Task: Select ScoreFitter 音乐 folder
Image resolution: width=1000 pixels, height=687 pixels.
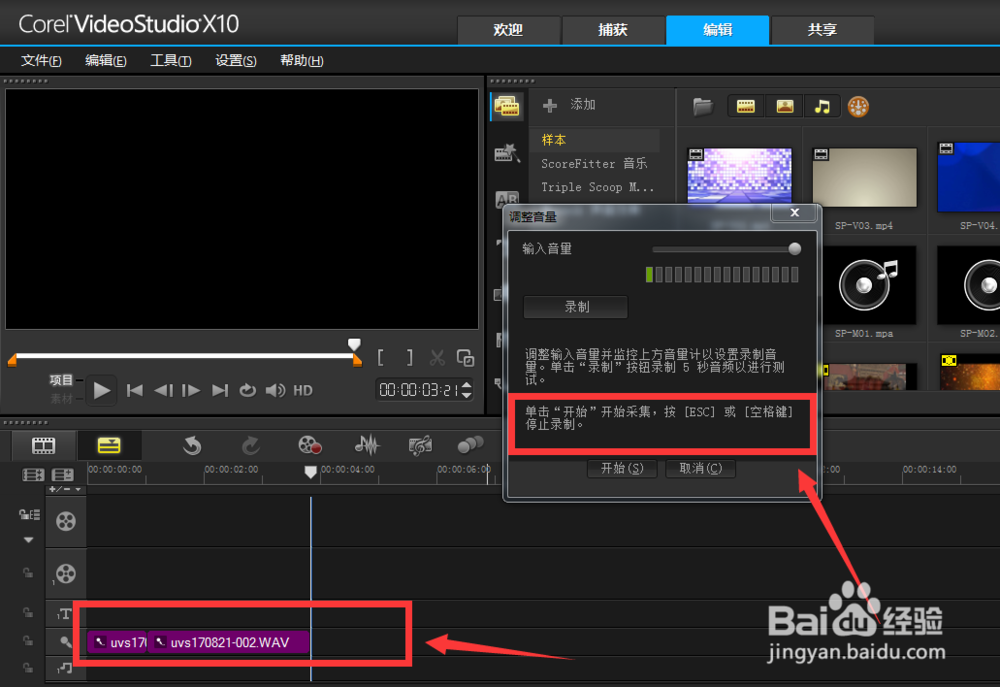Action: tap(594, 163)
